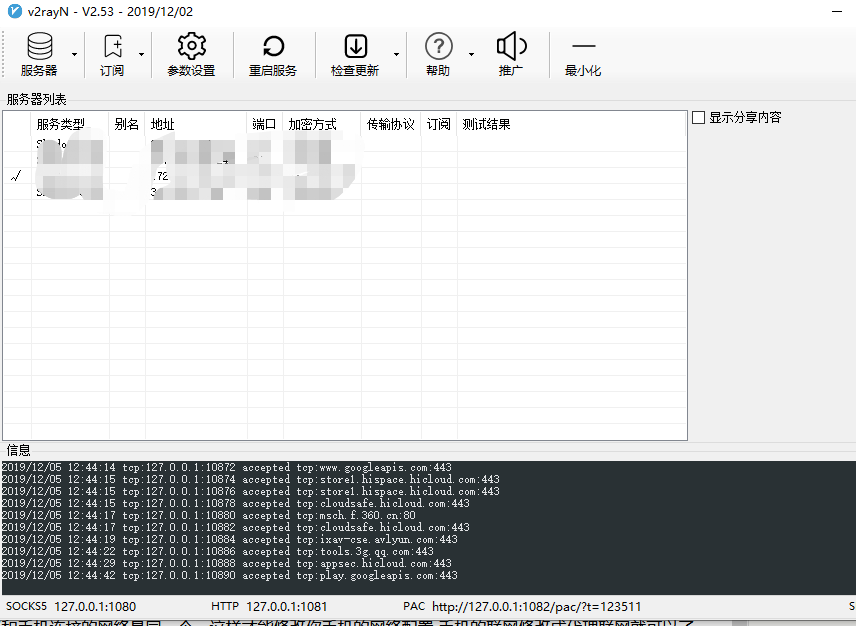
Task: Click the PAC URL in status bar
Action: coord(536,606)
